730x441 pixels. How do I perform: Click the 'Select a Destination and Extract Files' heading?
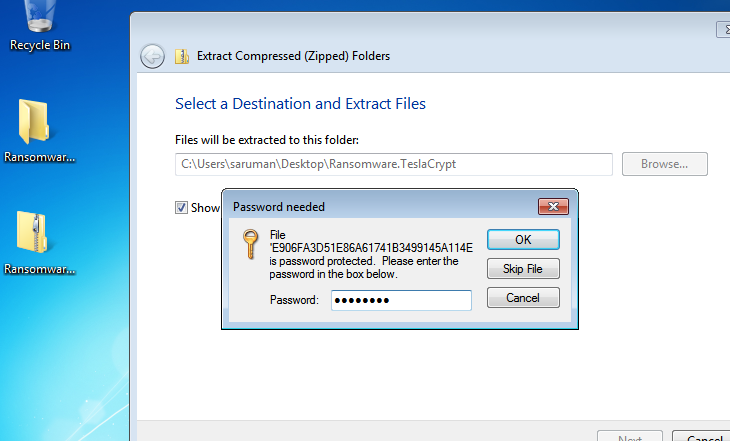(300, 103)
